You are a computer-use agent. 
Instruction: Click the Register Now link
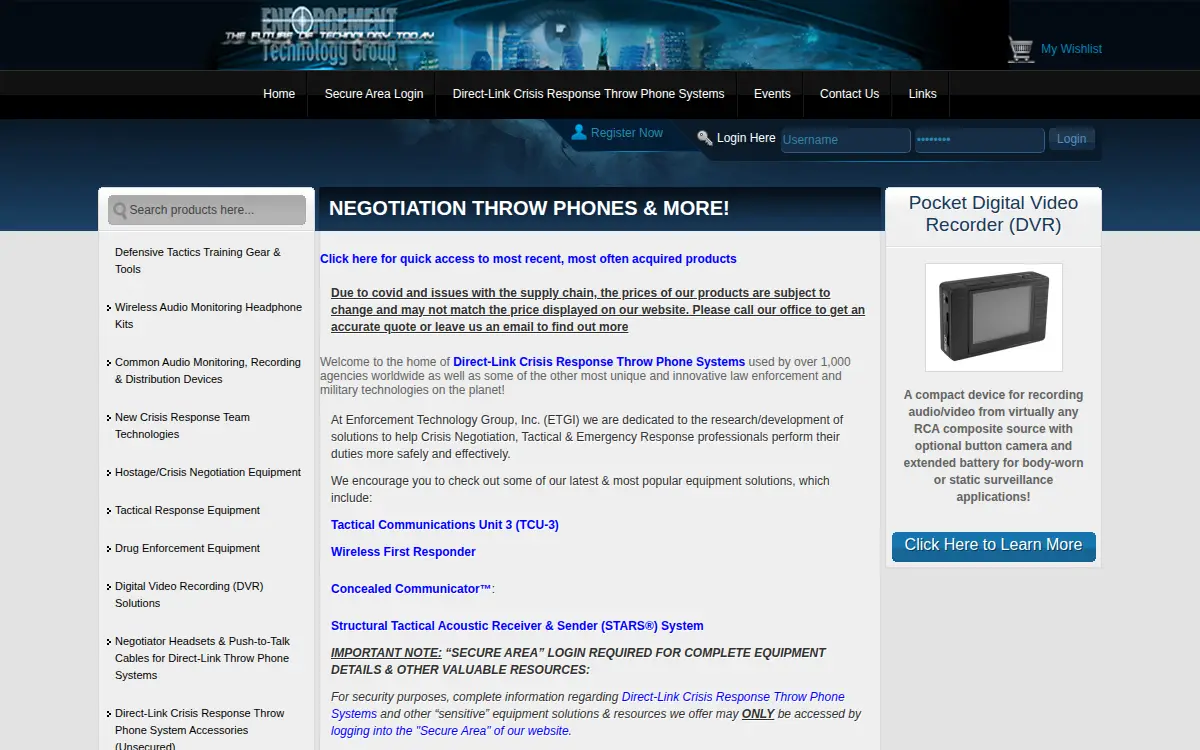[627, 133]
